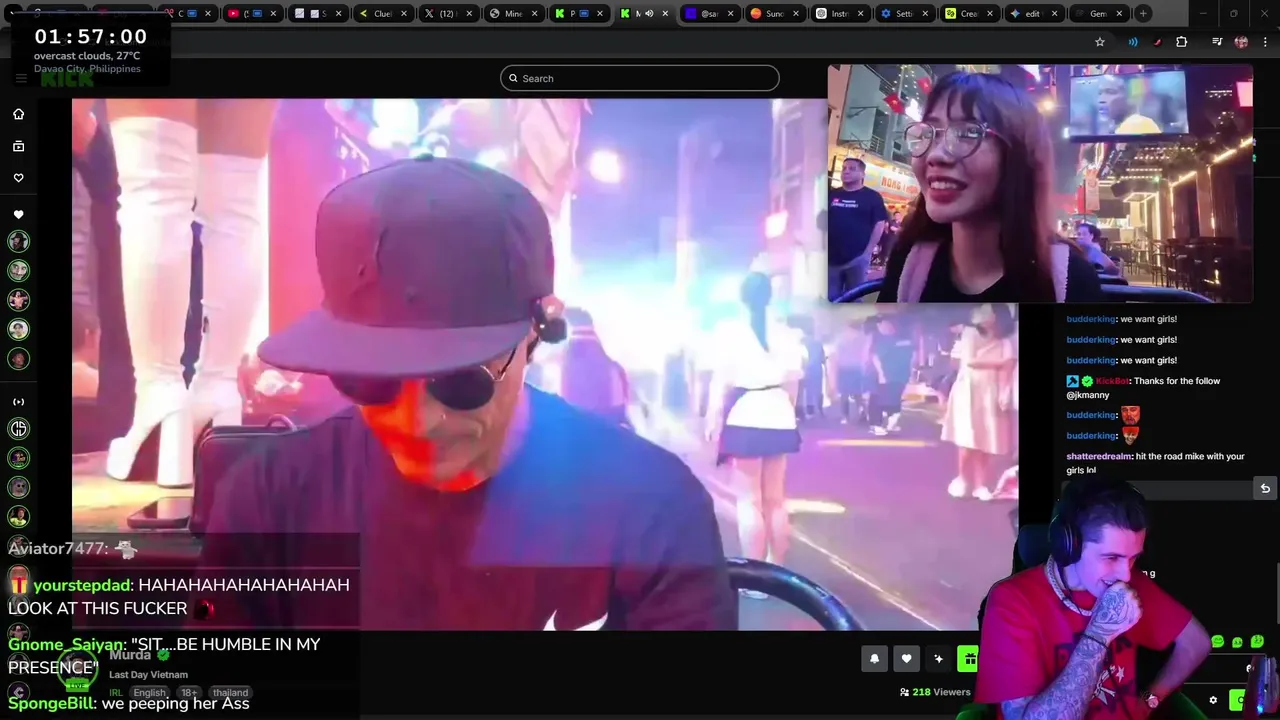1280x720 pixels.
Task: Click the IRL category link
Action: (116, 692)
